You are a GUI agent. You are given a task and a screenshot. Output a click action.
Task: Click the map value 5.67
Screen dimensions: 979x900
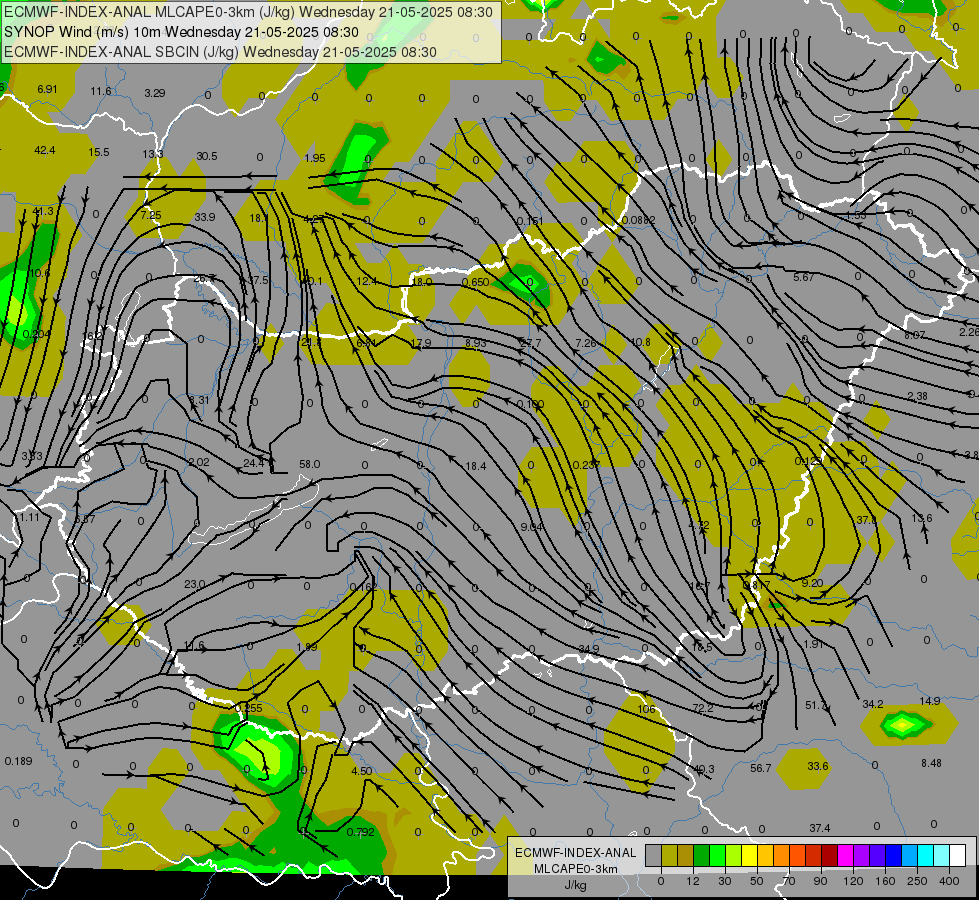click(x=804, y=277)
